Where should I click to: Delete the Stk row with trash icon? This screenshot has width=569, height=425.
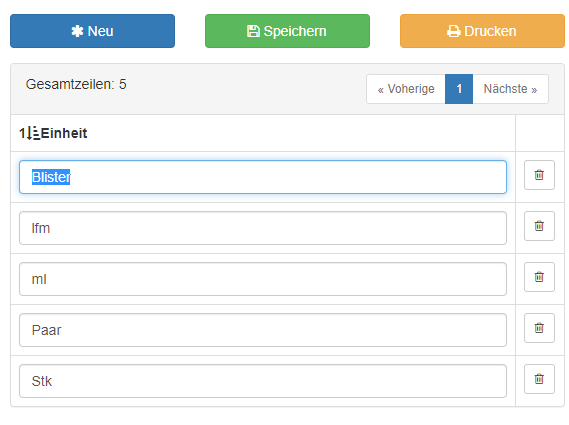pyautogui.click(x=539, y=379)
